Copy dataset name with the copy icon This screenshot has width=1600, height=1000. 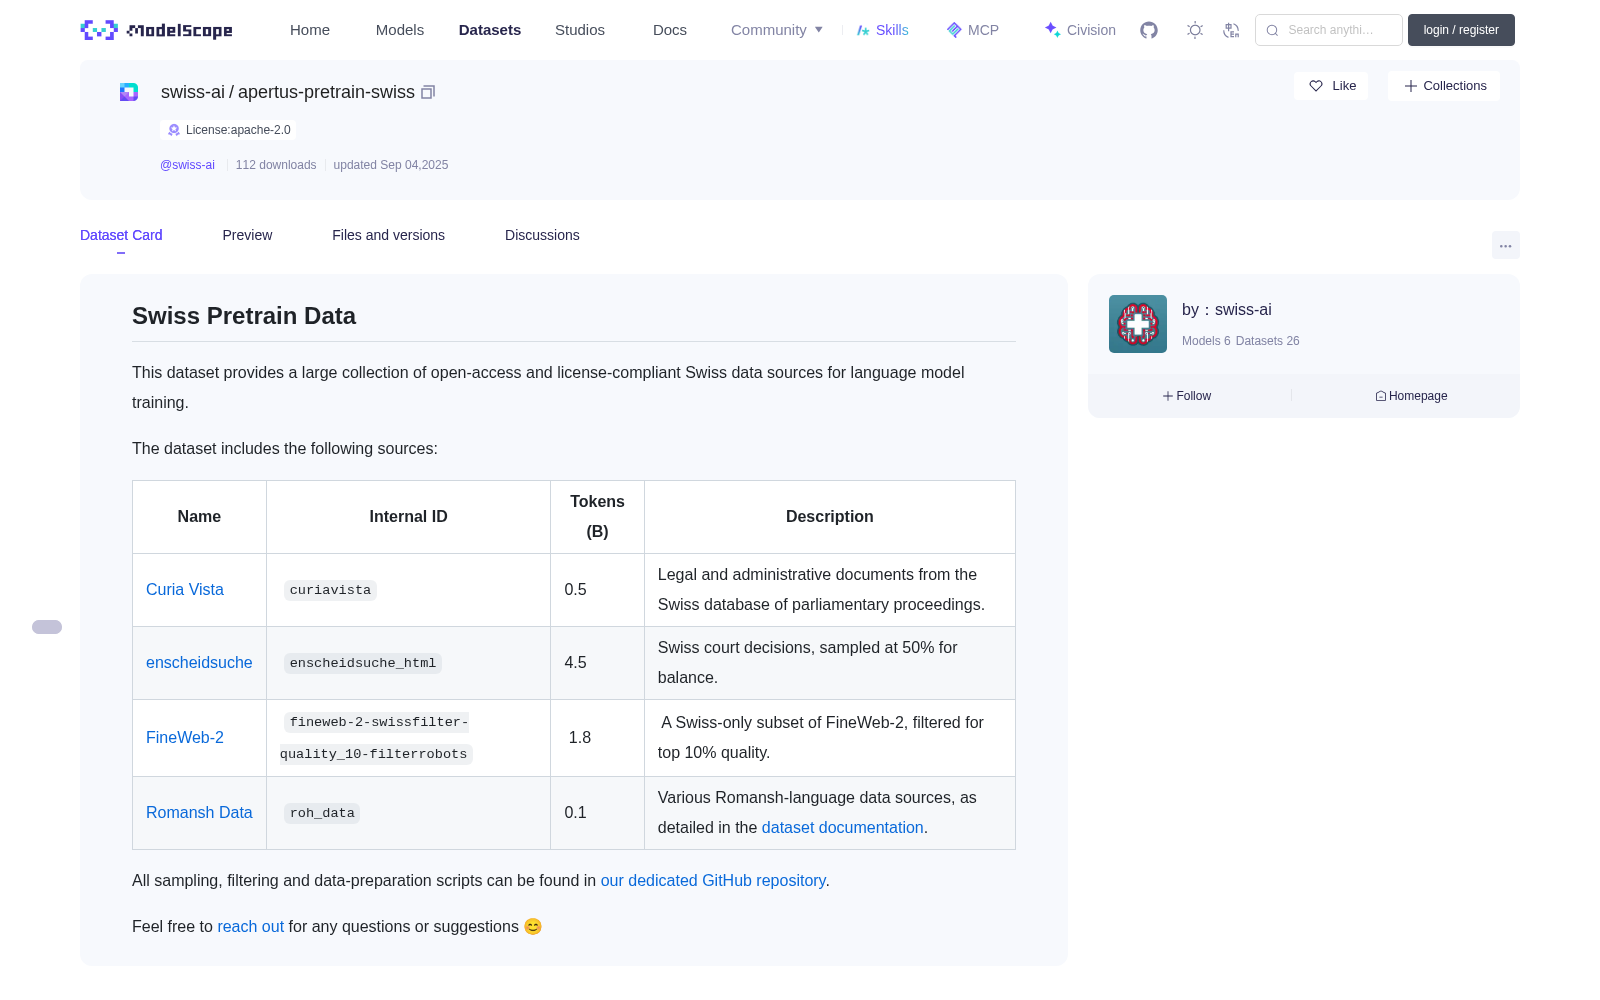click(428, 92)
